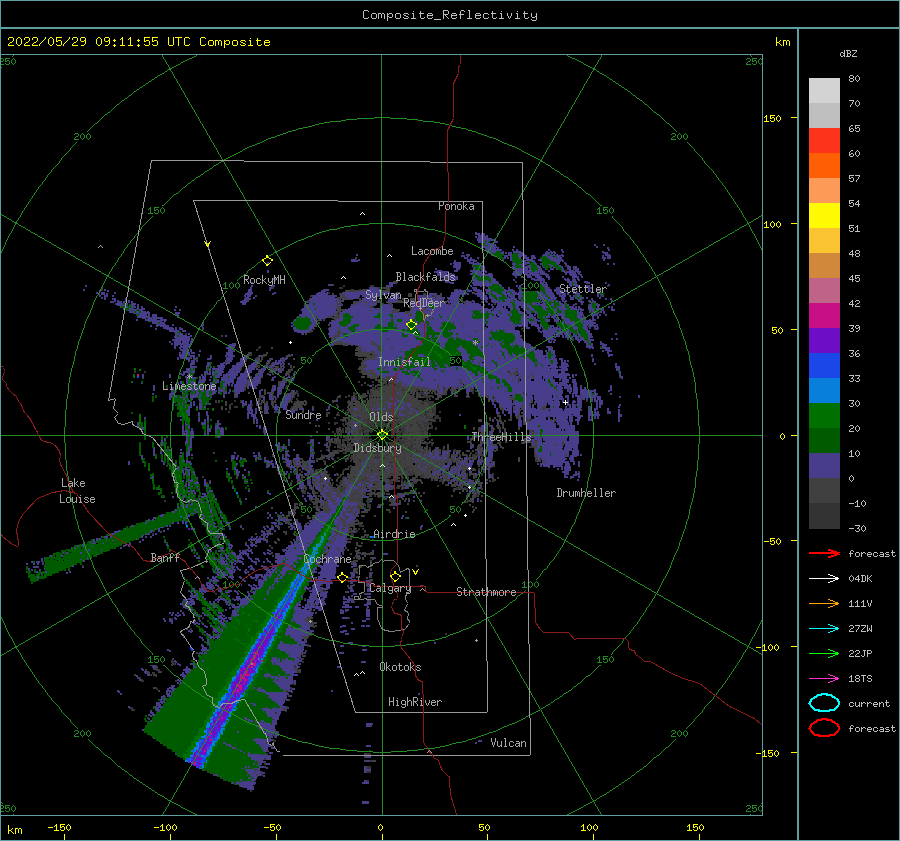Pick the blue 33-36 dBZ swatch

coord(824,365)
